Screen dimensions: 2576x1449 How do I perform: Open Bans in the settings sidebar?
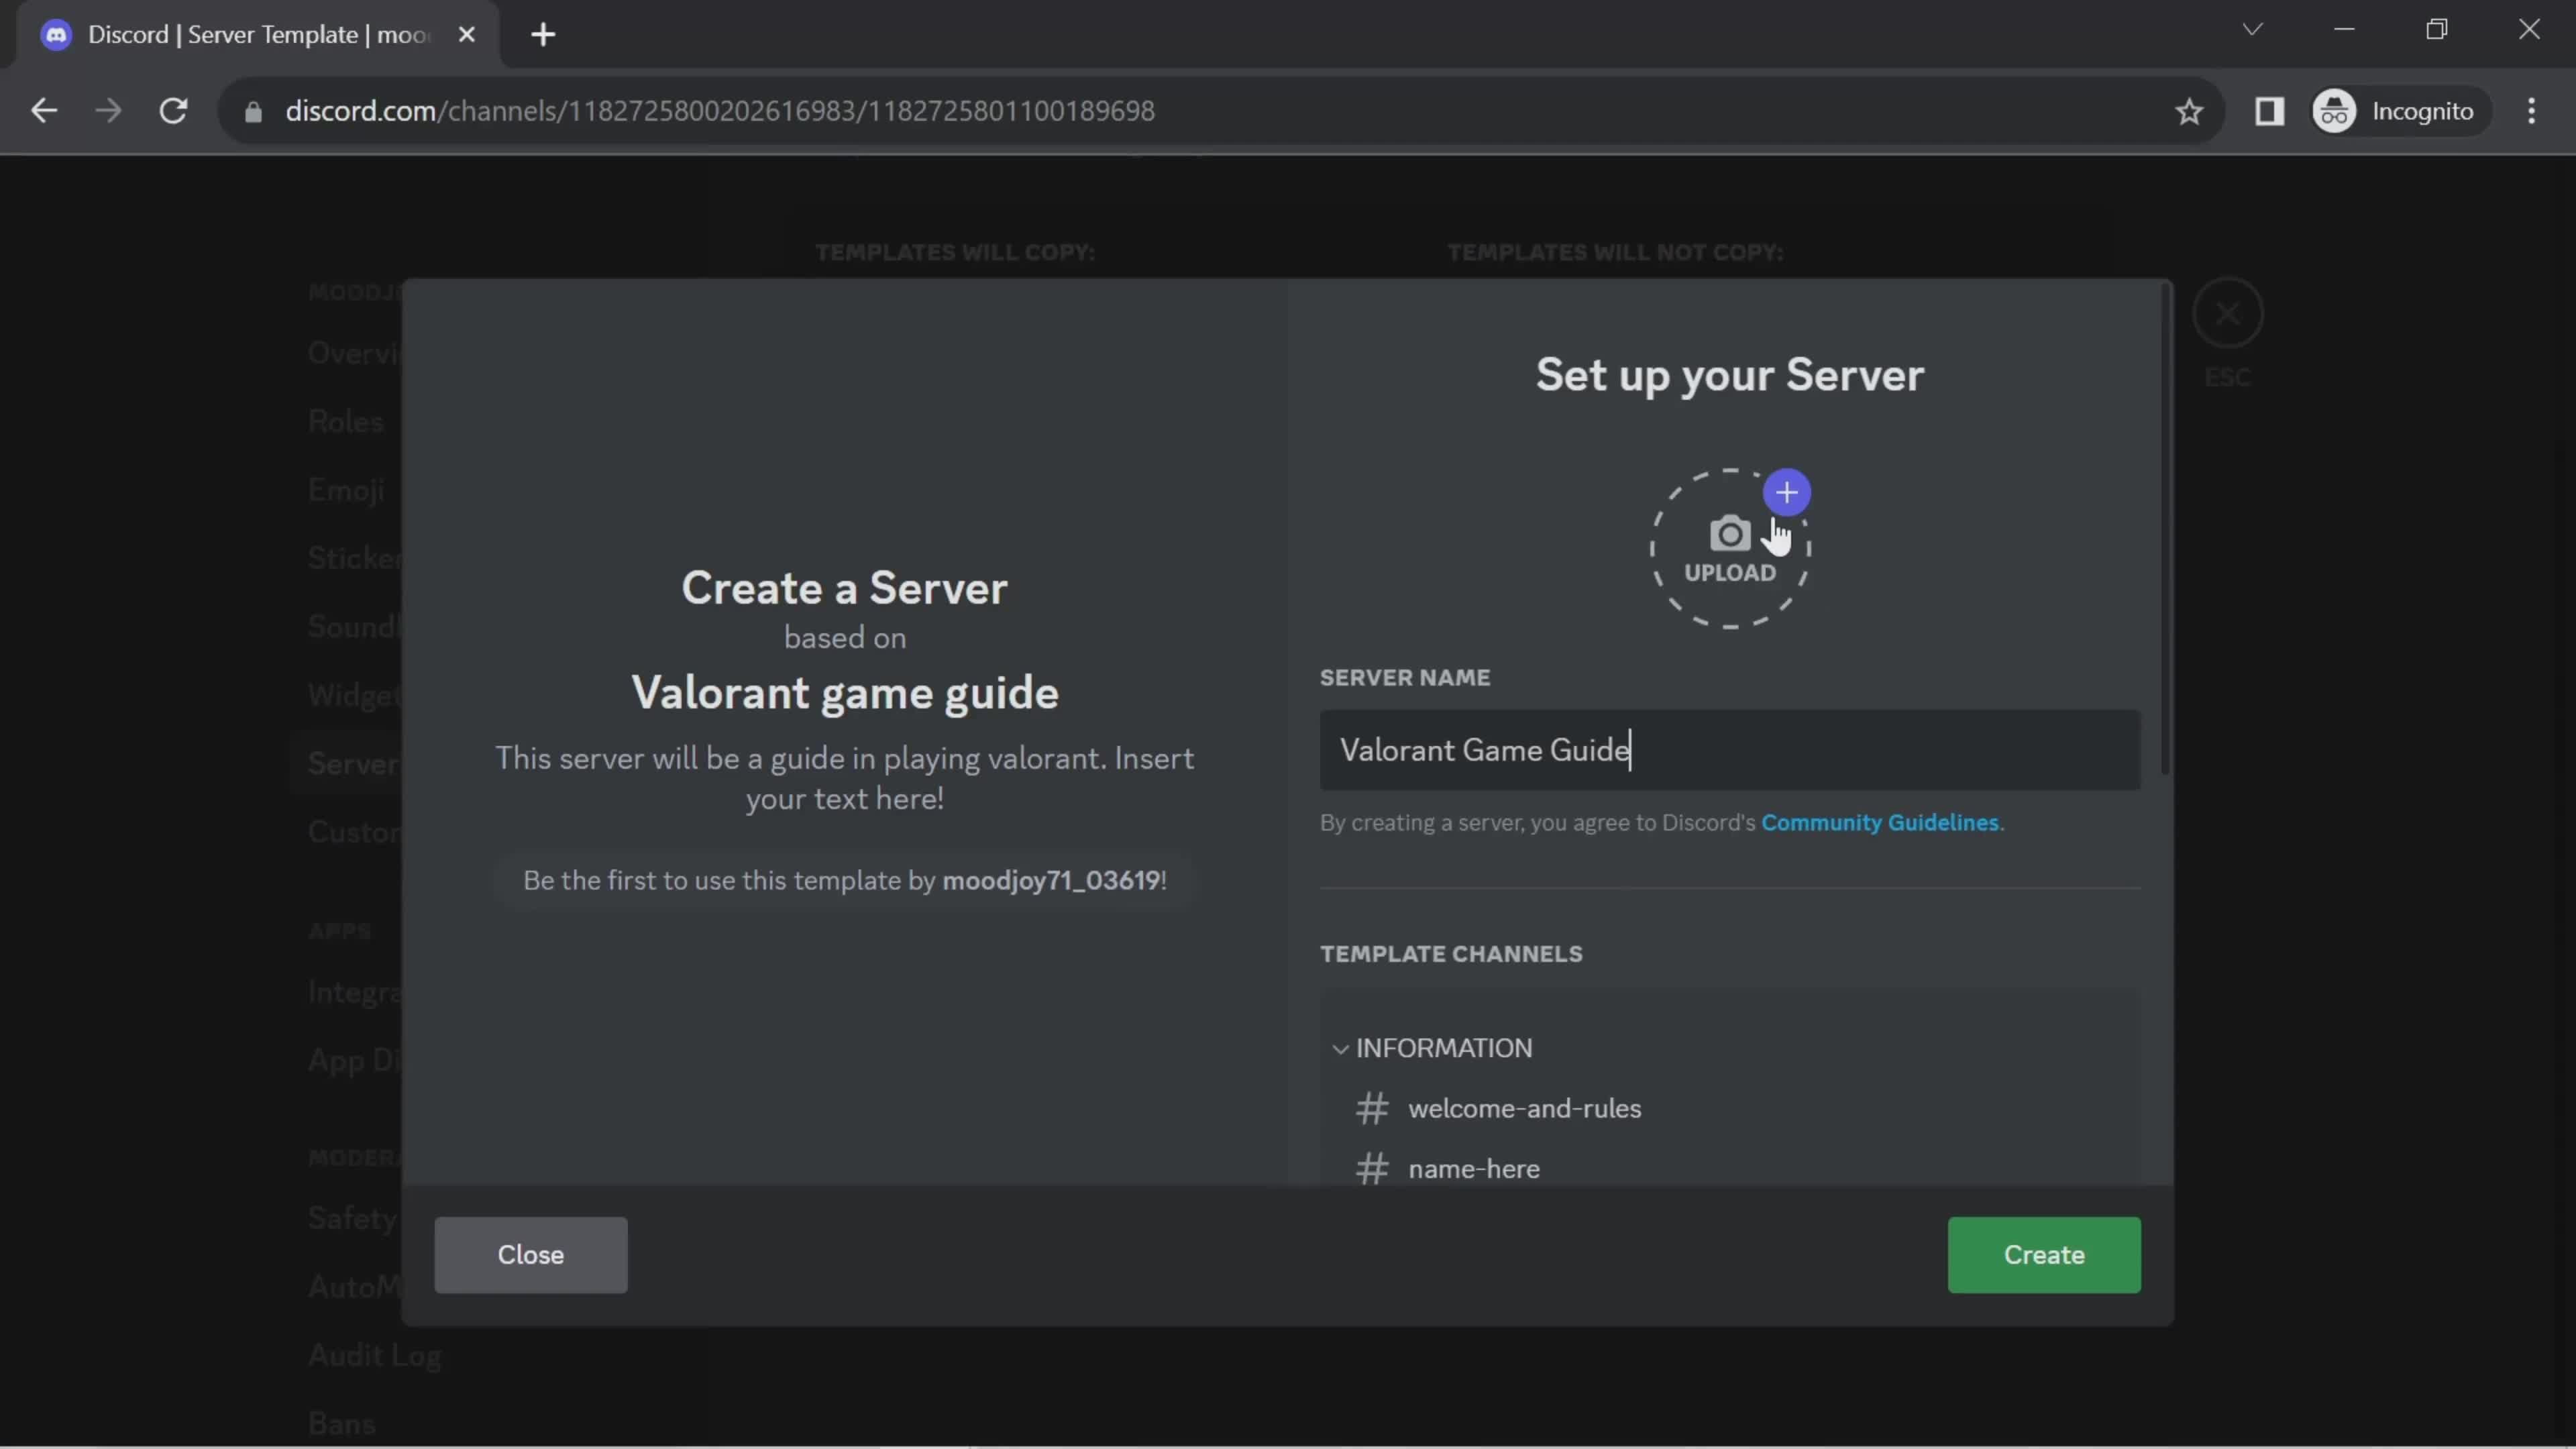(342, 1423)
